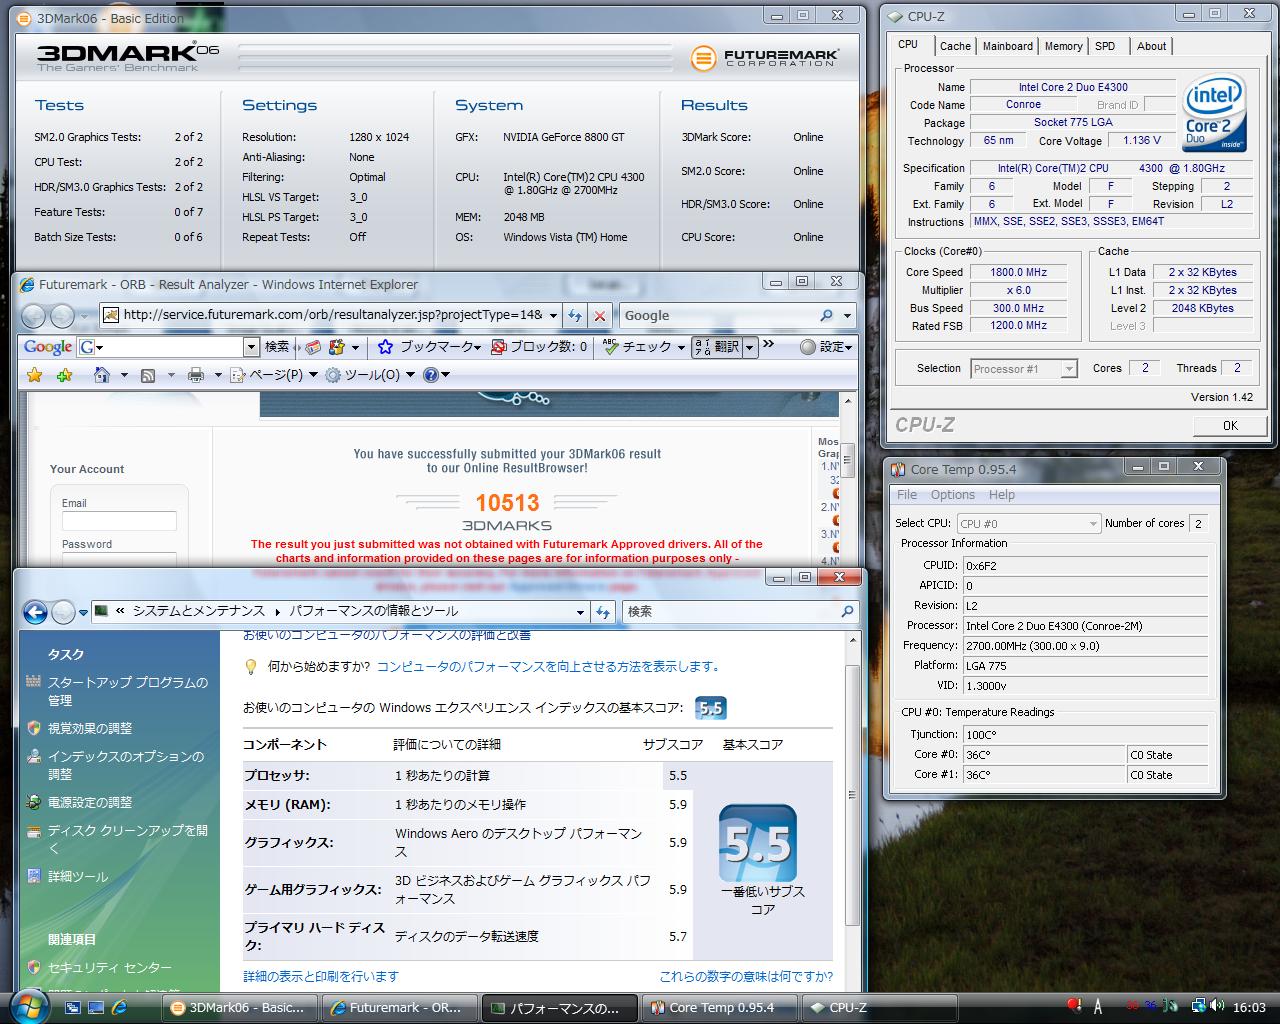
Task: Click Google logo on Google Toolbar
Action: coord(48,347)
